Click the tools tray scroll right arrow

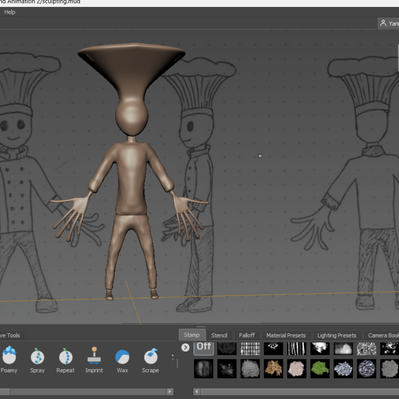170,391
